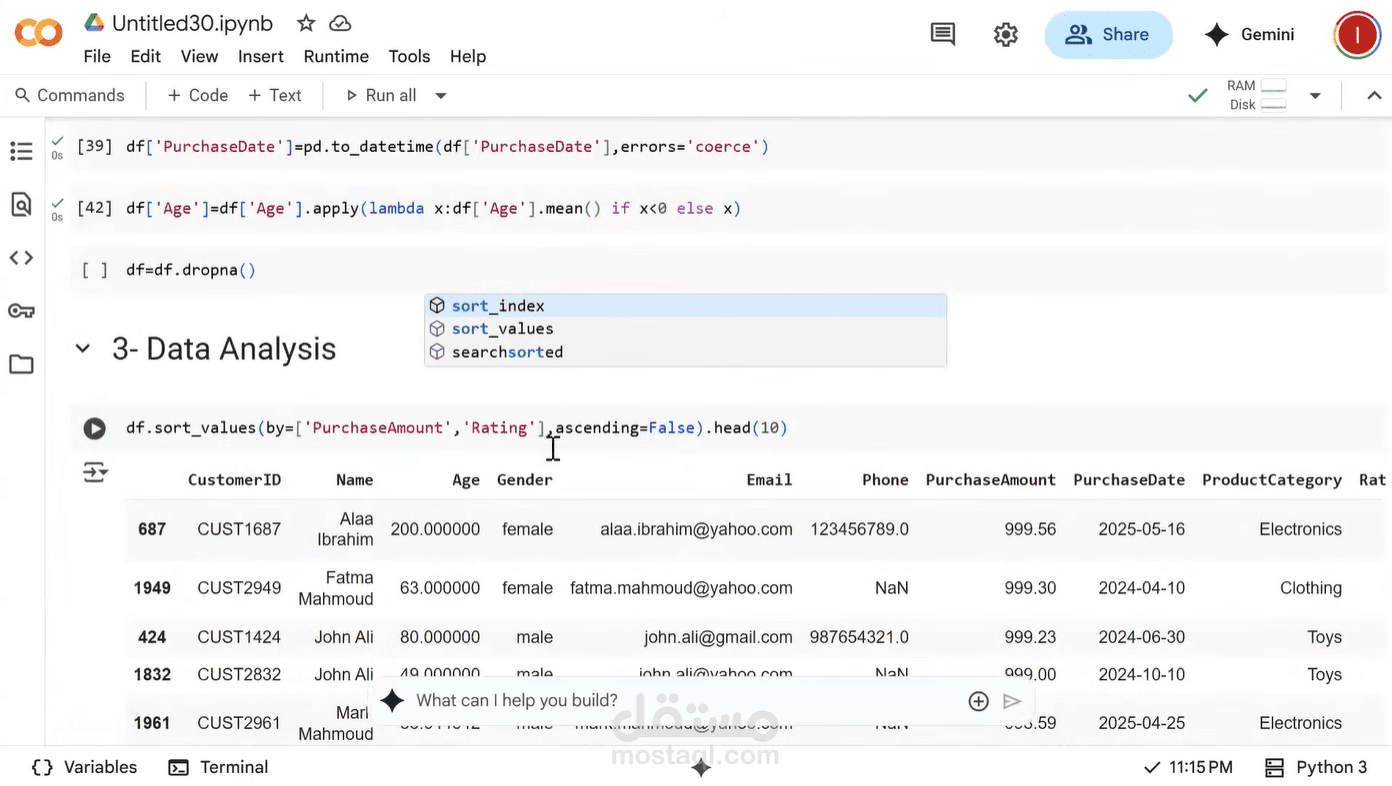The height and width of the screenshot is (786, 1392).
Task: Click the Gemini sparkle in prompt box
Action: pos(392,701)
